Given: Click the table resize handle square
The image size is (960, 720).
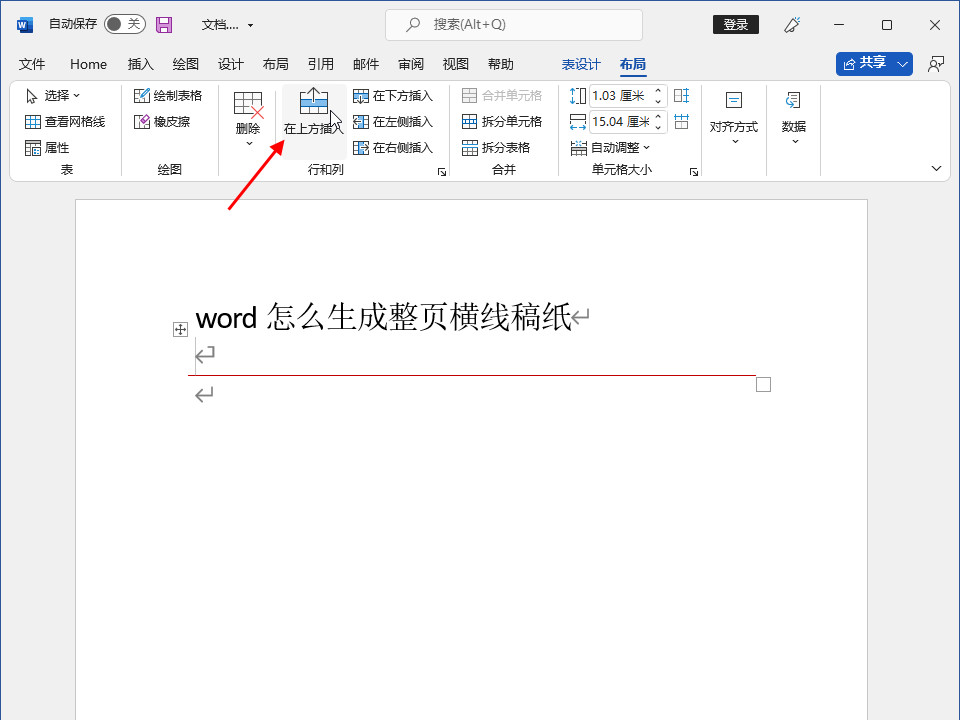Looking at the screenshot, I should [x=763, y=384].
